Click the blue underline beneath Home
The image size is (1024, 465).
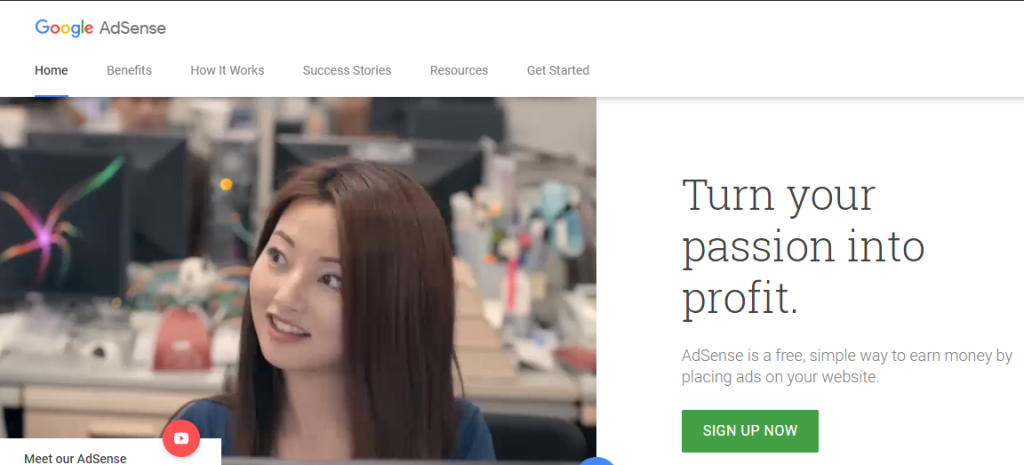pyautogui.click(x=51, y=96)
